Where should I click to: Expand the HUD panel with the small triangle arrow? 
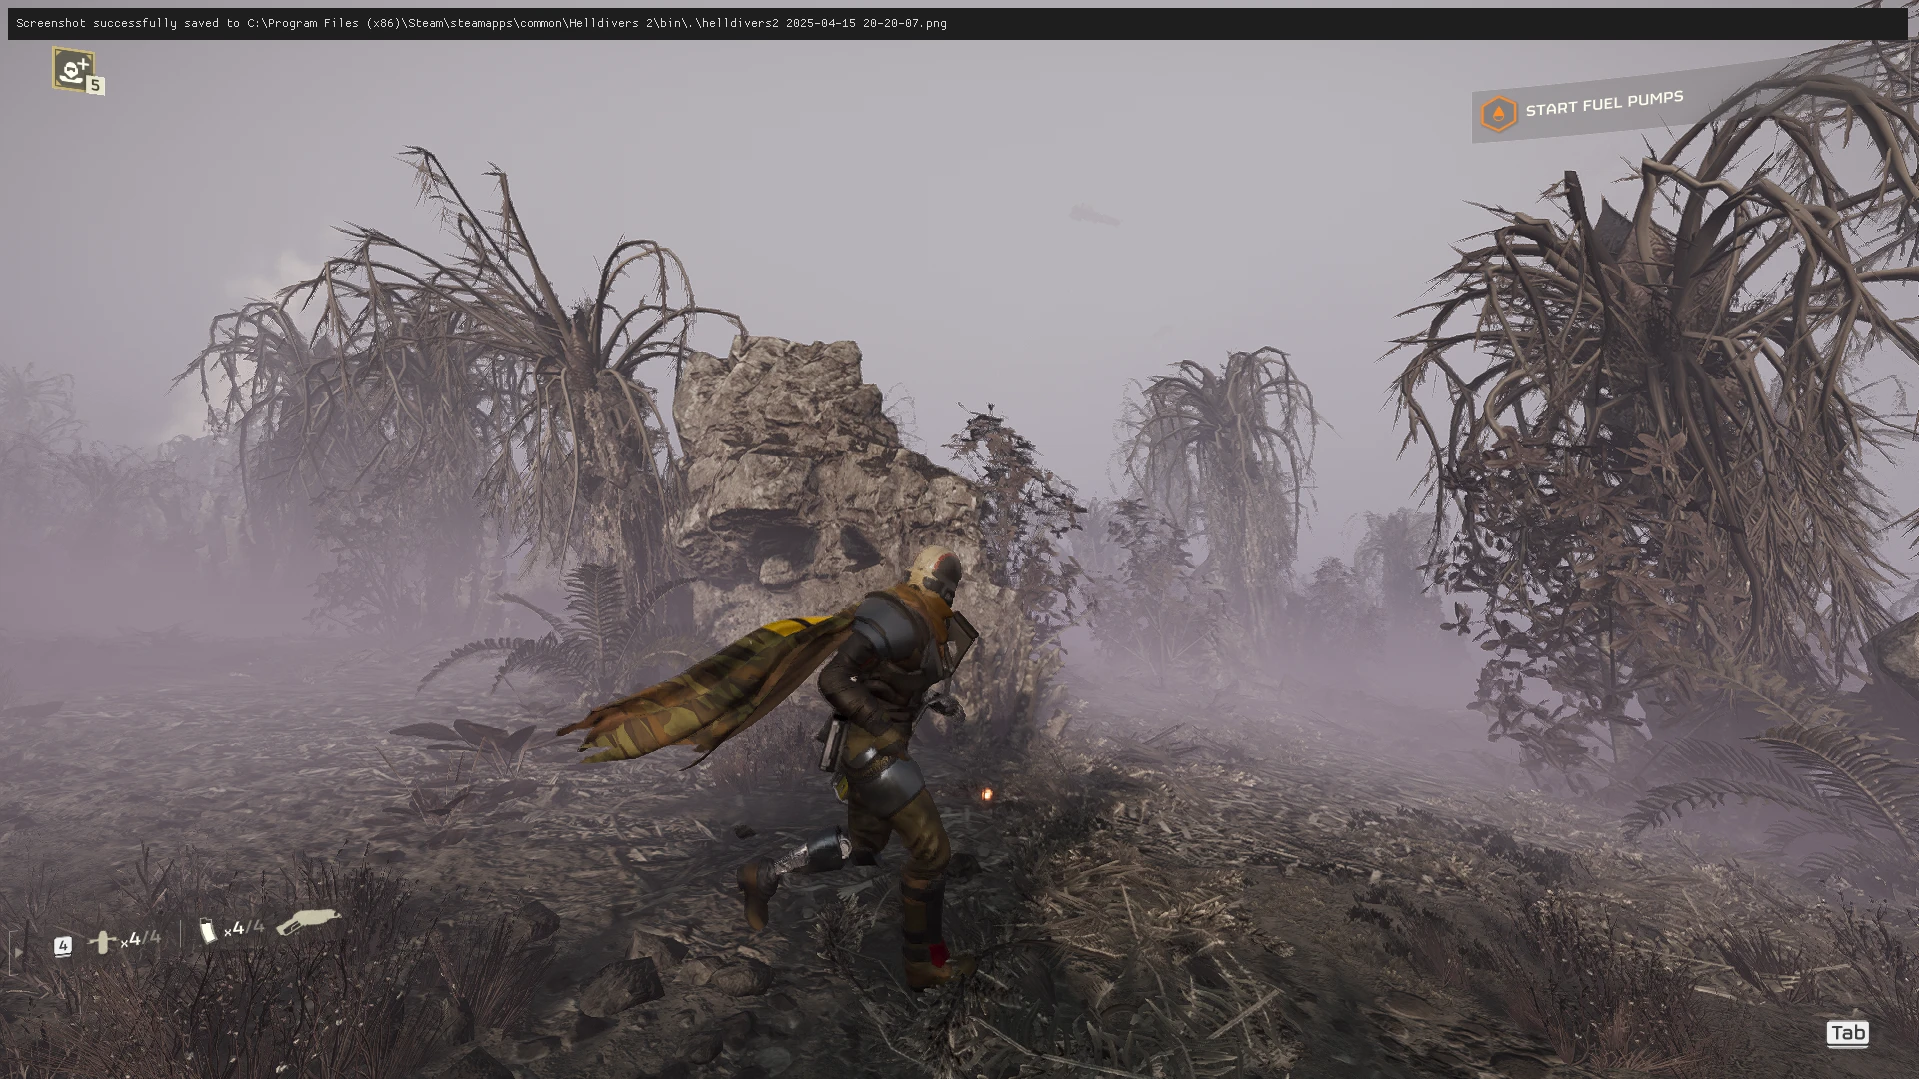(x=18, y=953)
